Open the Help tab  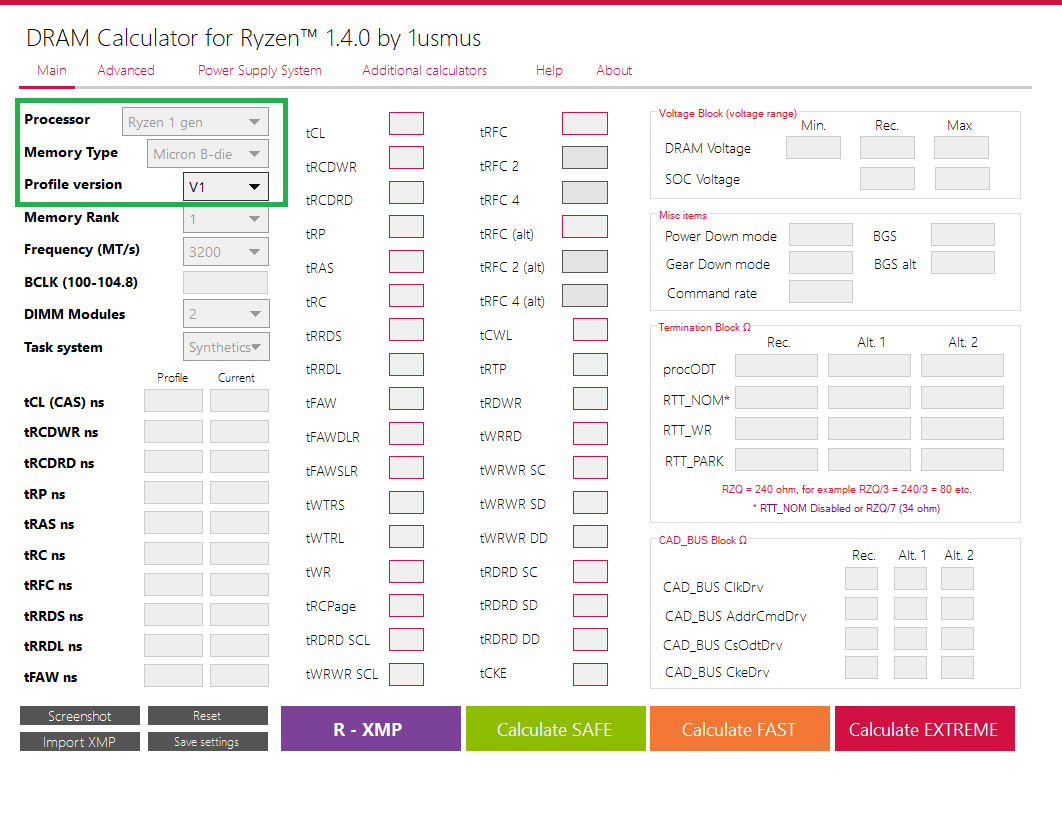[549, 70]
